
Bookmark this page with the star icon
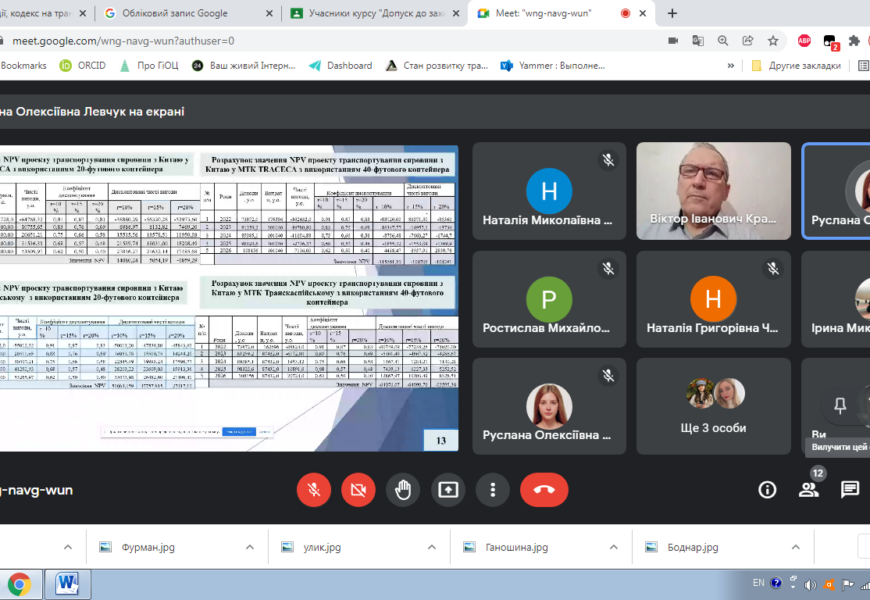[773, 41]
